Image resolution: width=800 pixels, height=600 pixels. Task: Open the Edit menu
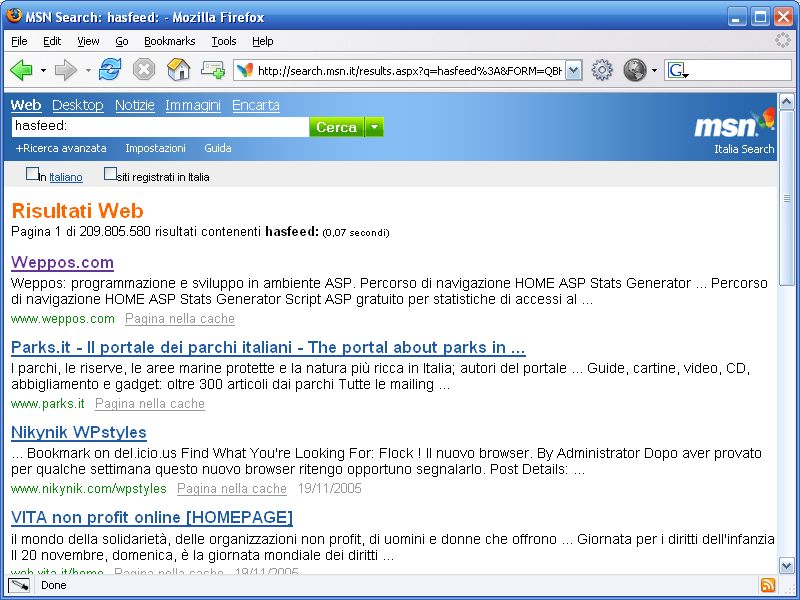pos(52,41)
